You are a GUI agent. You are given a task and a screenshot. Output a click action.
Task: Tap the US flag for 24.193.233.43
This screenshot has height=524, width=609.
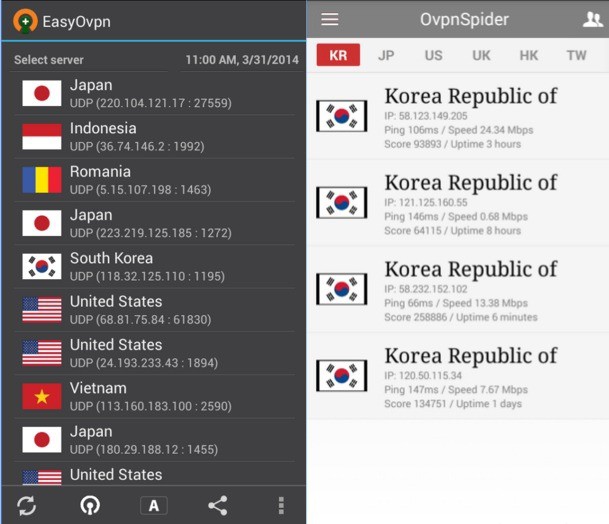[42, 353]
